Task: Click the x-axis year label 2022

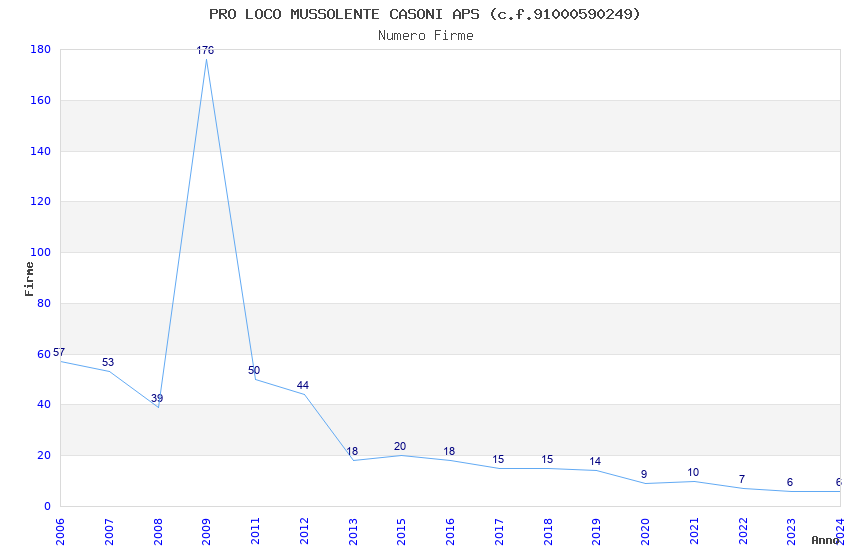Action: pyautogui.click(x=743, y=531)
